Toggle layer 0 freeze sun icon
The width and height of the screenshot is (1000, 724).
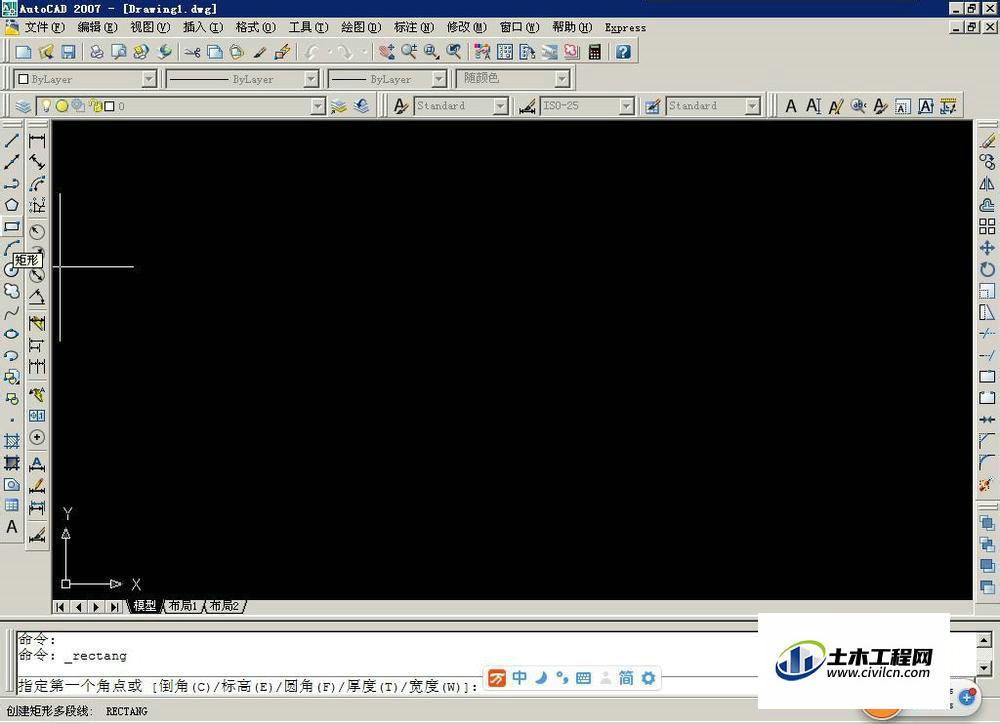coord(62,106)
